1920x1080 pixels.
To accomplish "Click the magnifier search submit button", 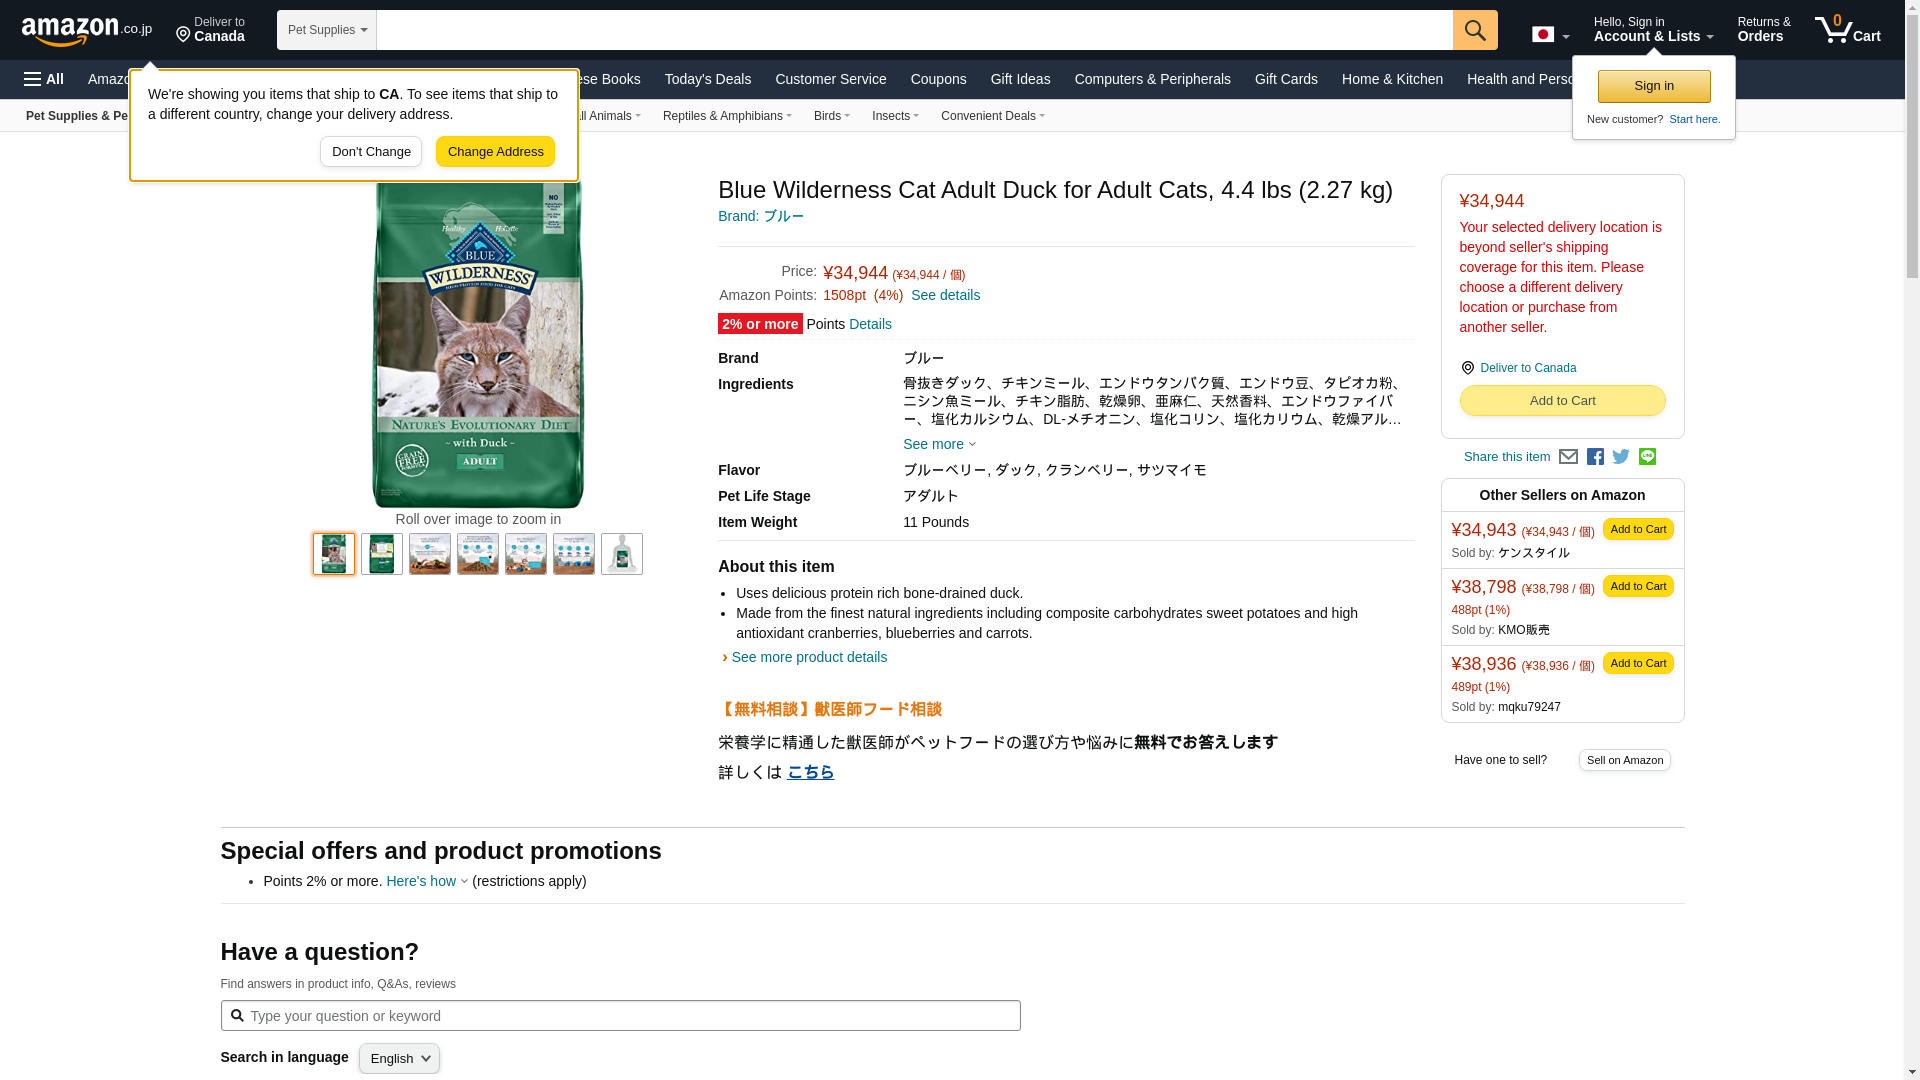I will click(x=1475, y=30).
